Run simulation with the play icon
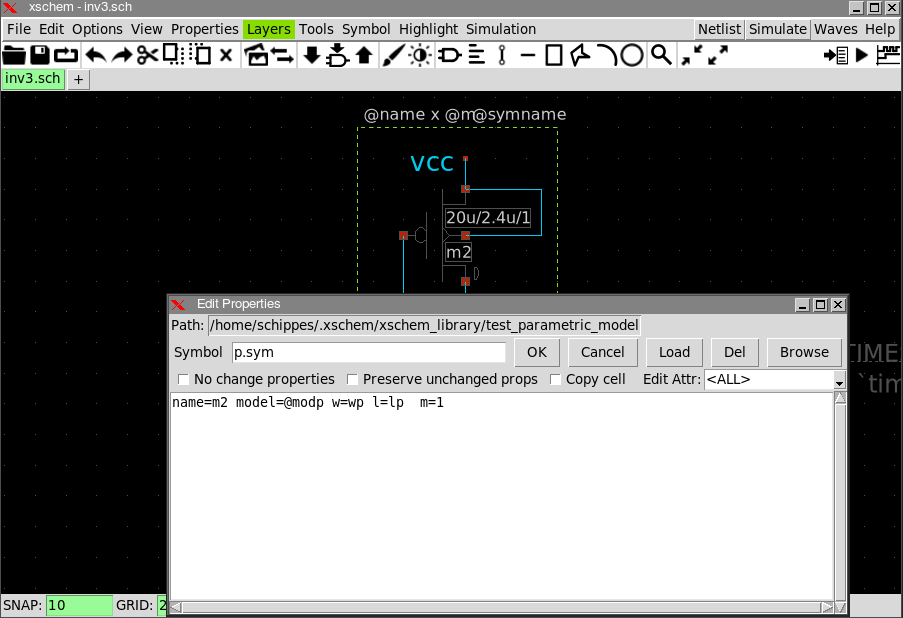This screenshot has width=903, height=618. coord(862,55)
